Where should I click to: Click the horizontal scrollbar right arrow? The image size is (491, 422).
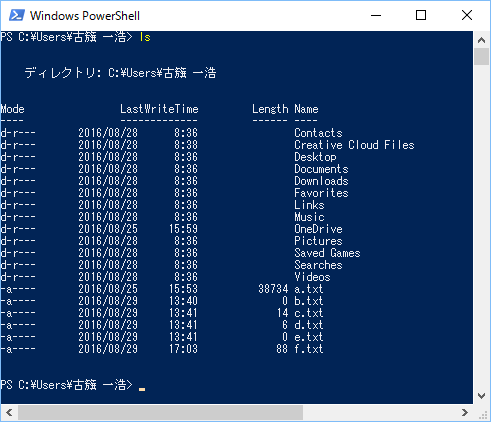[465, 413]
